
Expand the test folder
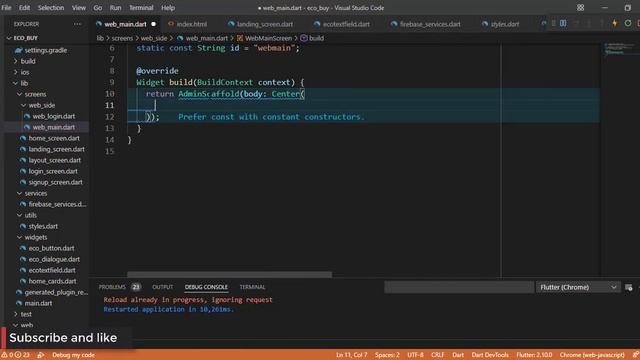coord(26,314)
